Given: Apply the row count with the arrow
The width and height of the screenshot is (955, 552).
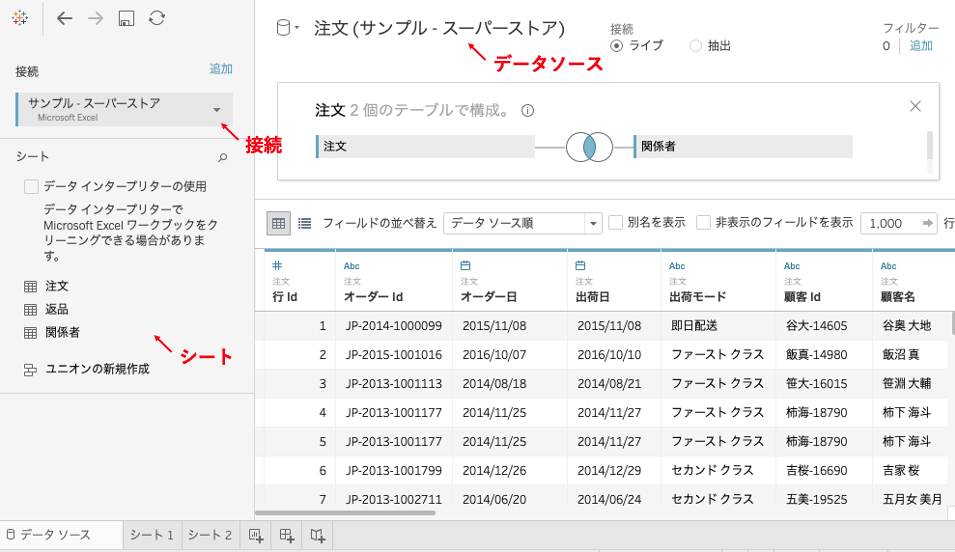Looking at the screenshot, I should pyautogui.click(x=928, y=223).
